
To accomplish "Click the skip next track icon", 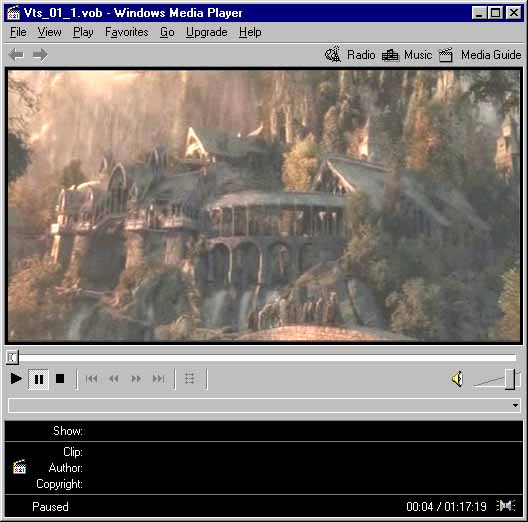I will click(158, 379).
